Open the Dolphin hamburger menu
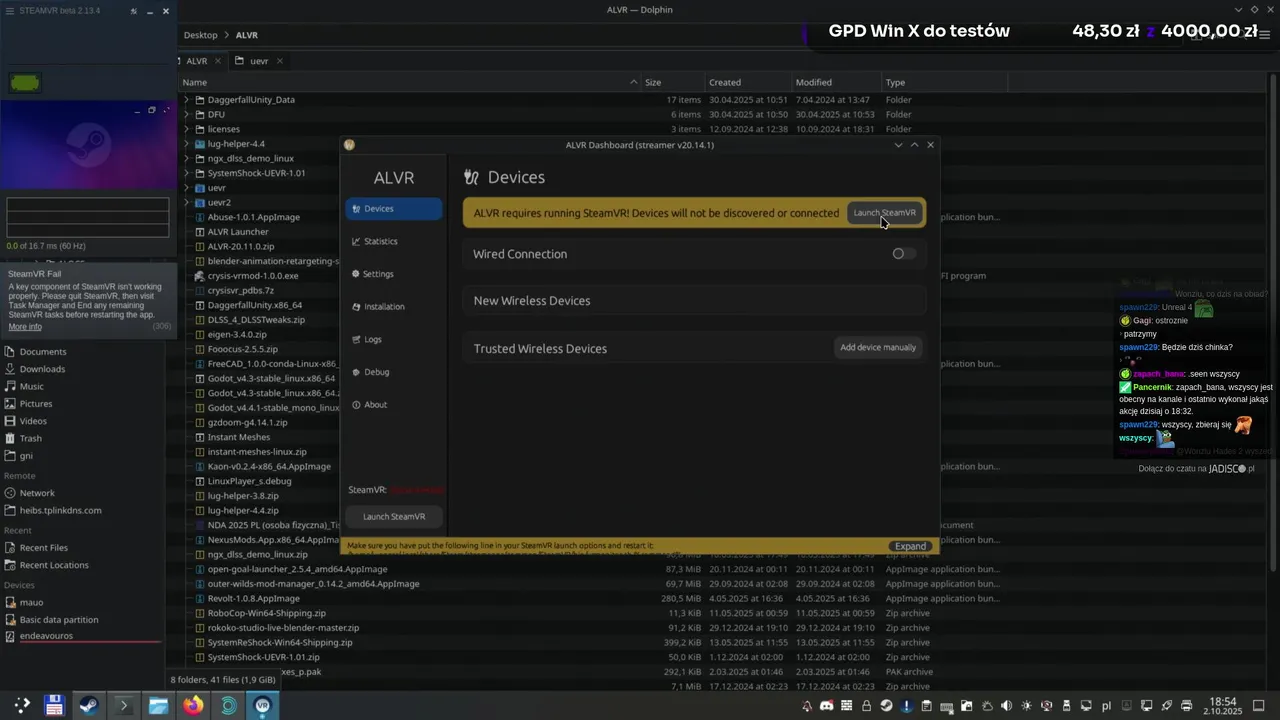 (x=1265, y=34)
